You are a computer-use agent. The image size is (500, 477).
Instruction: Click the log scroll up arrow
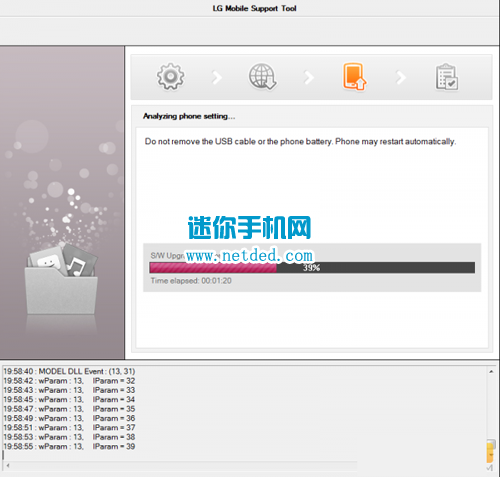491,372
